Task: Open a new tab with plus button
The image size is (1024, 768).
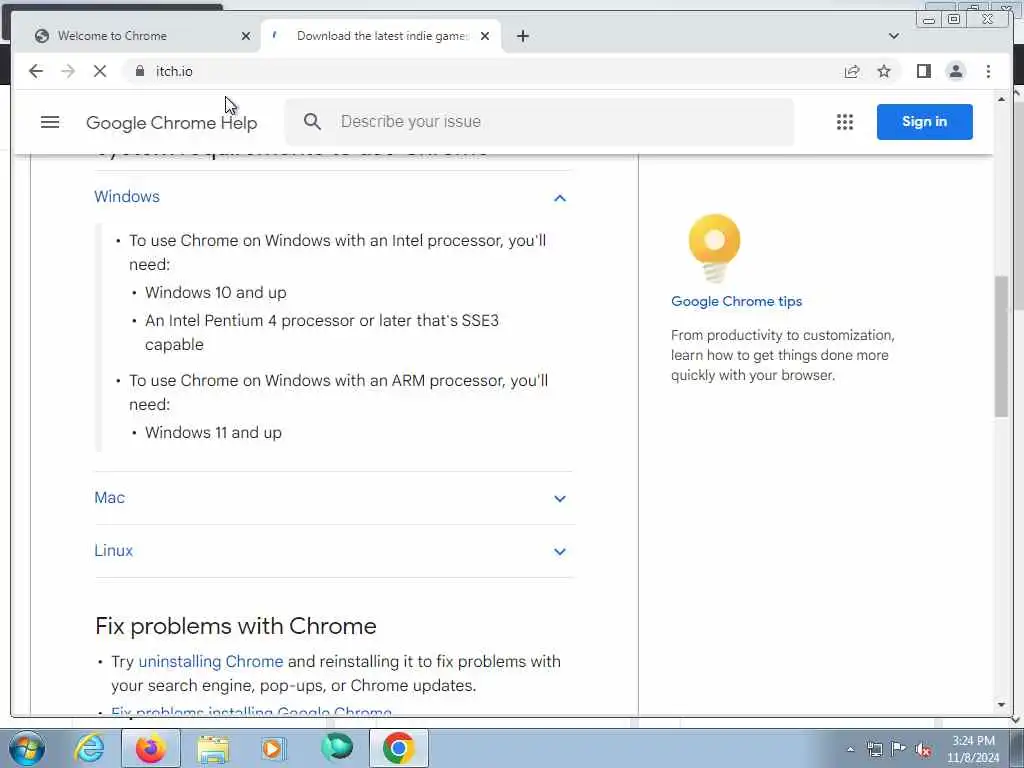Action: (522, 36)
